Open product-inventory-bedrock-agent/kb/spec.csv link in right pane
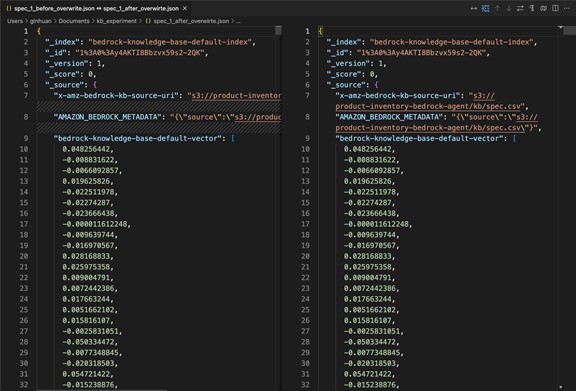576x391 pixels. tap(428, 106)
